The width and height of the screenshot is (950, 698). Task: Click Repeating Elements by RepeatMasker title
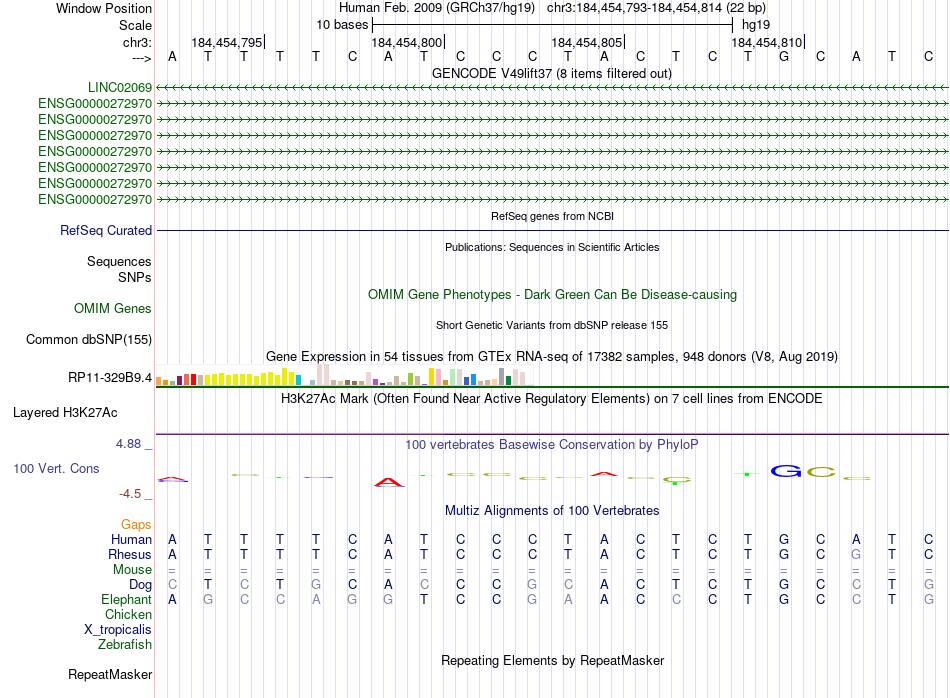point(552,660)
